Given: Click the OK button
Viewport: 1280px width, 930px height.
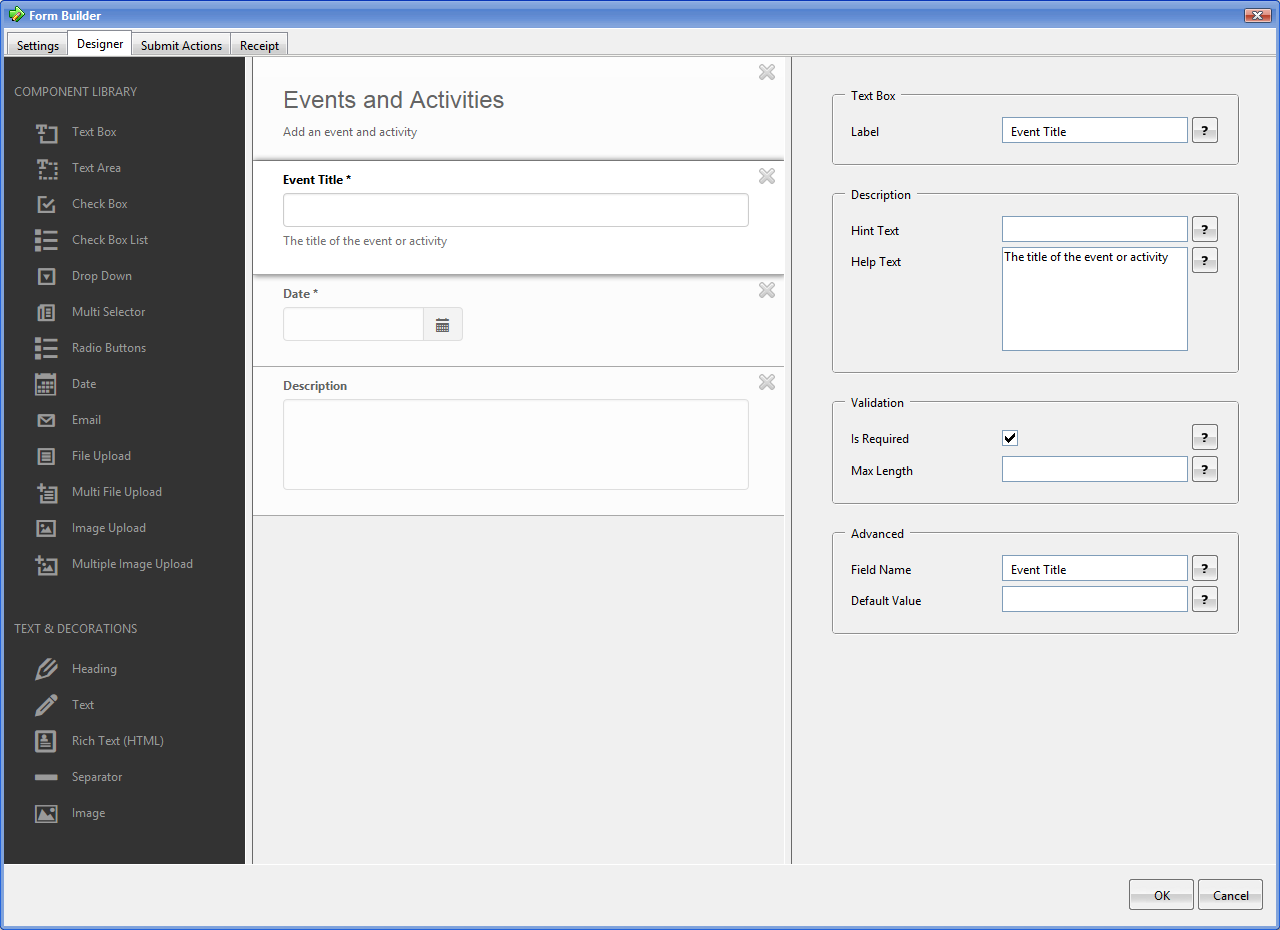Looking at the screenshot, I should pyautogui.click(x=1161, y=894).
